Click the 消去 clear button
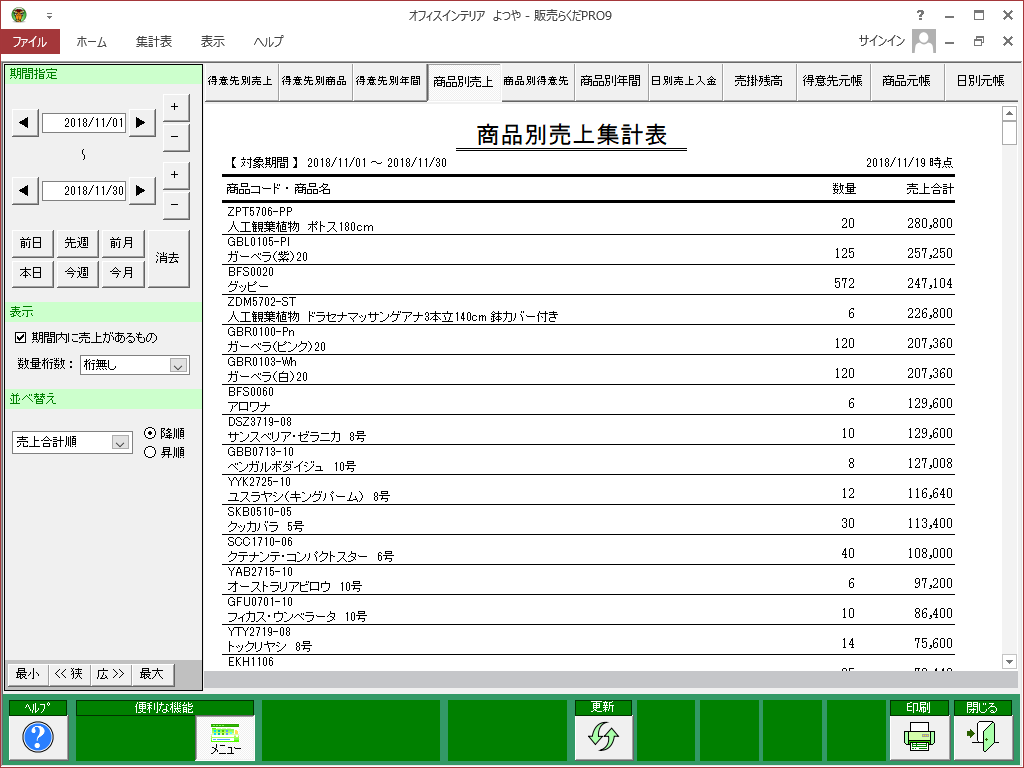The image size is (1024, 768). click(168, 258)
